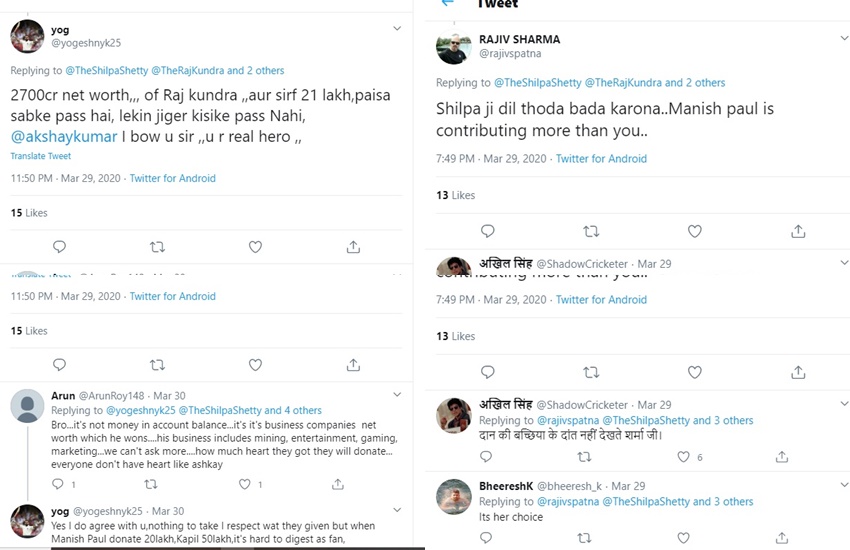This screenshot has width=850, height=550.
Task: Go back using the Tweet header arrow
Action: 447,4
